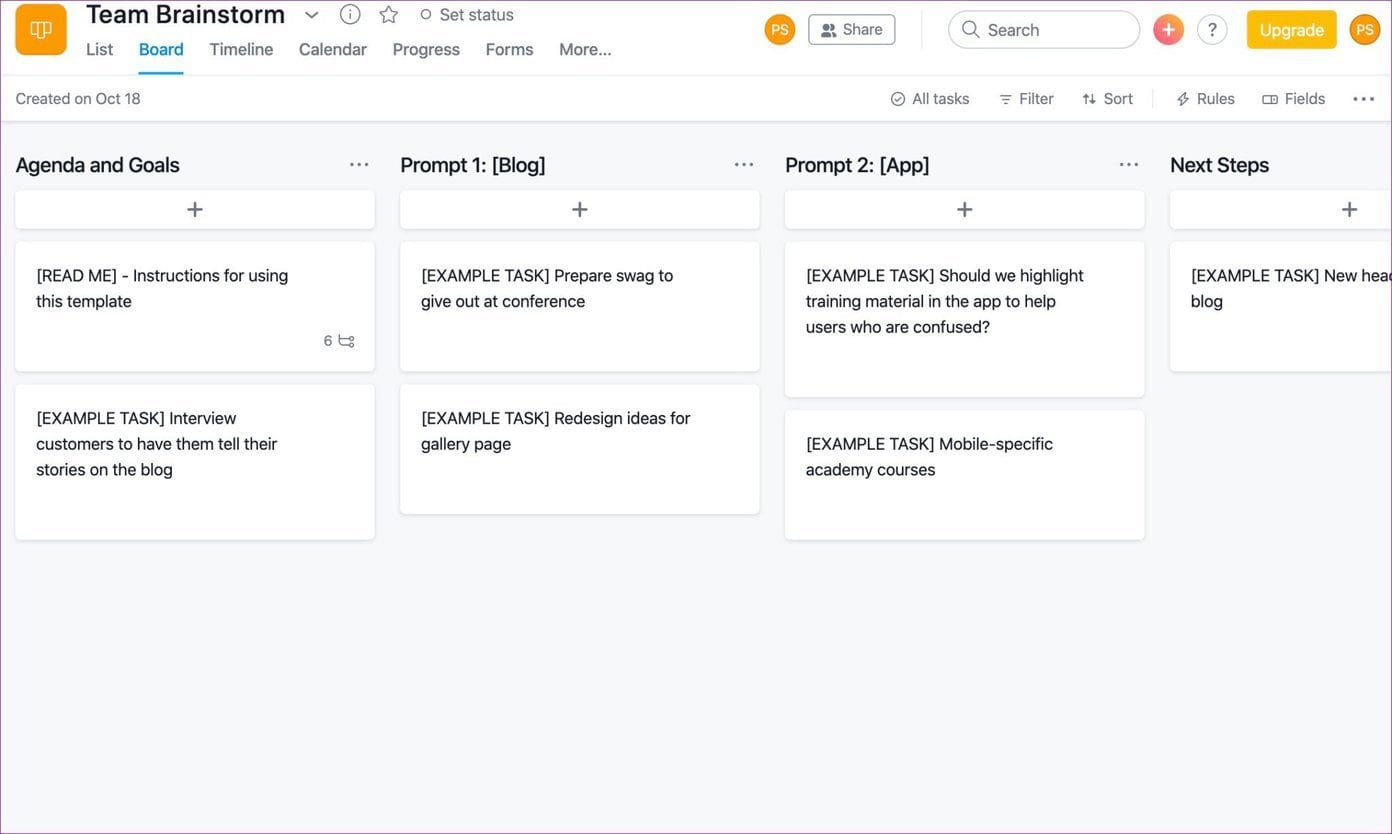The height and width of the screenshot is (834, 1392).
Task: Open the New header blog task card
Action: click(x=1281, y=306)
